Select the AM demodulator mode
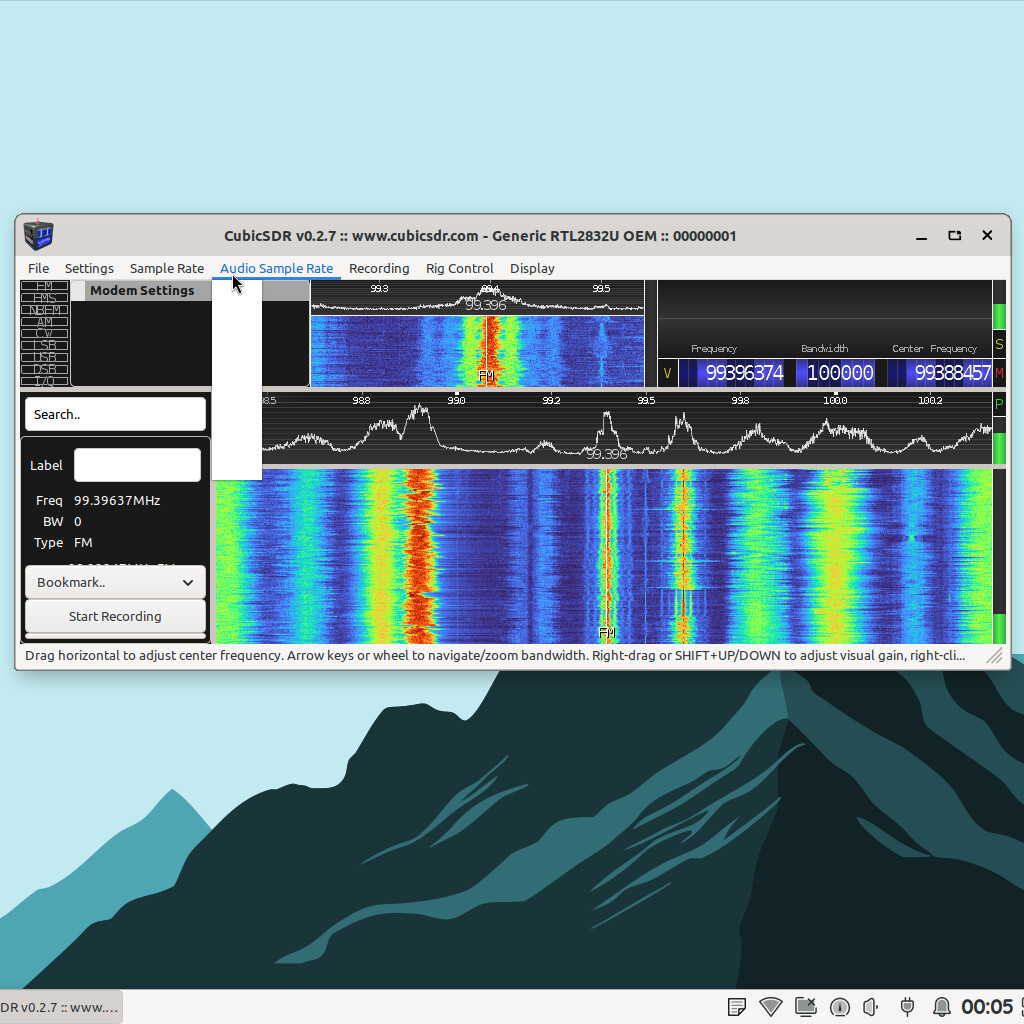The image size is (1024, 1024). [x=45, y=322]
